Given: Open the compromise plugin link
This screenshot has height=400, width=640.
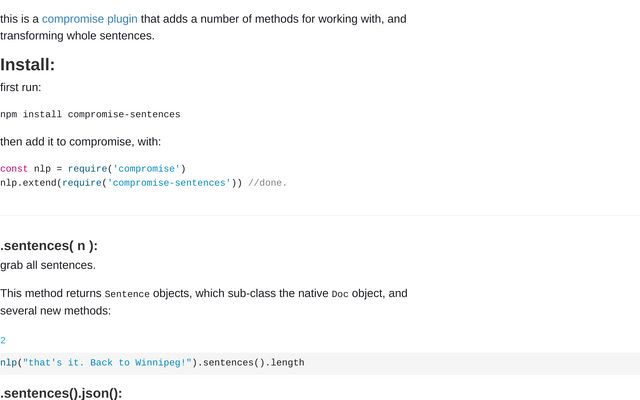Looking at the screenshot, I should [89, 19].
